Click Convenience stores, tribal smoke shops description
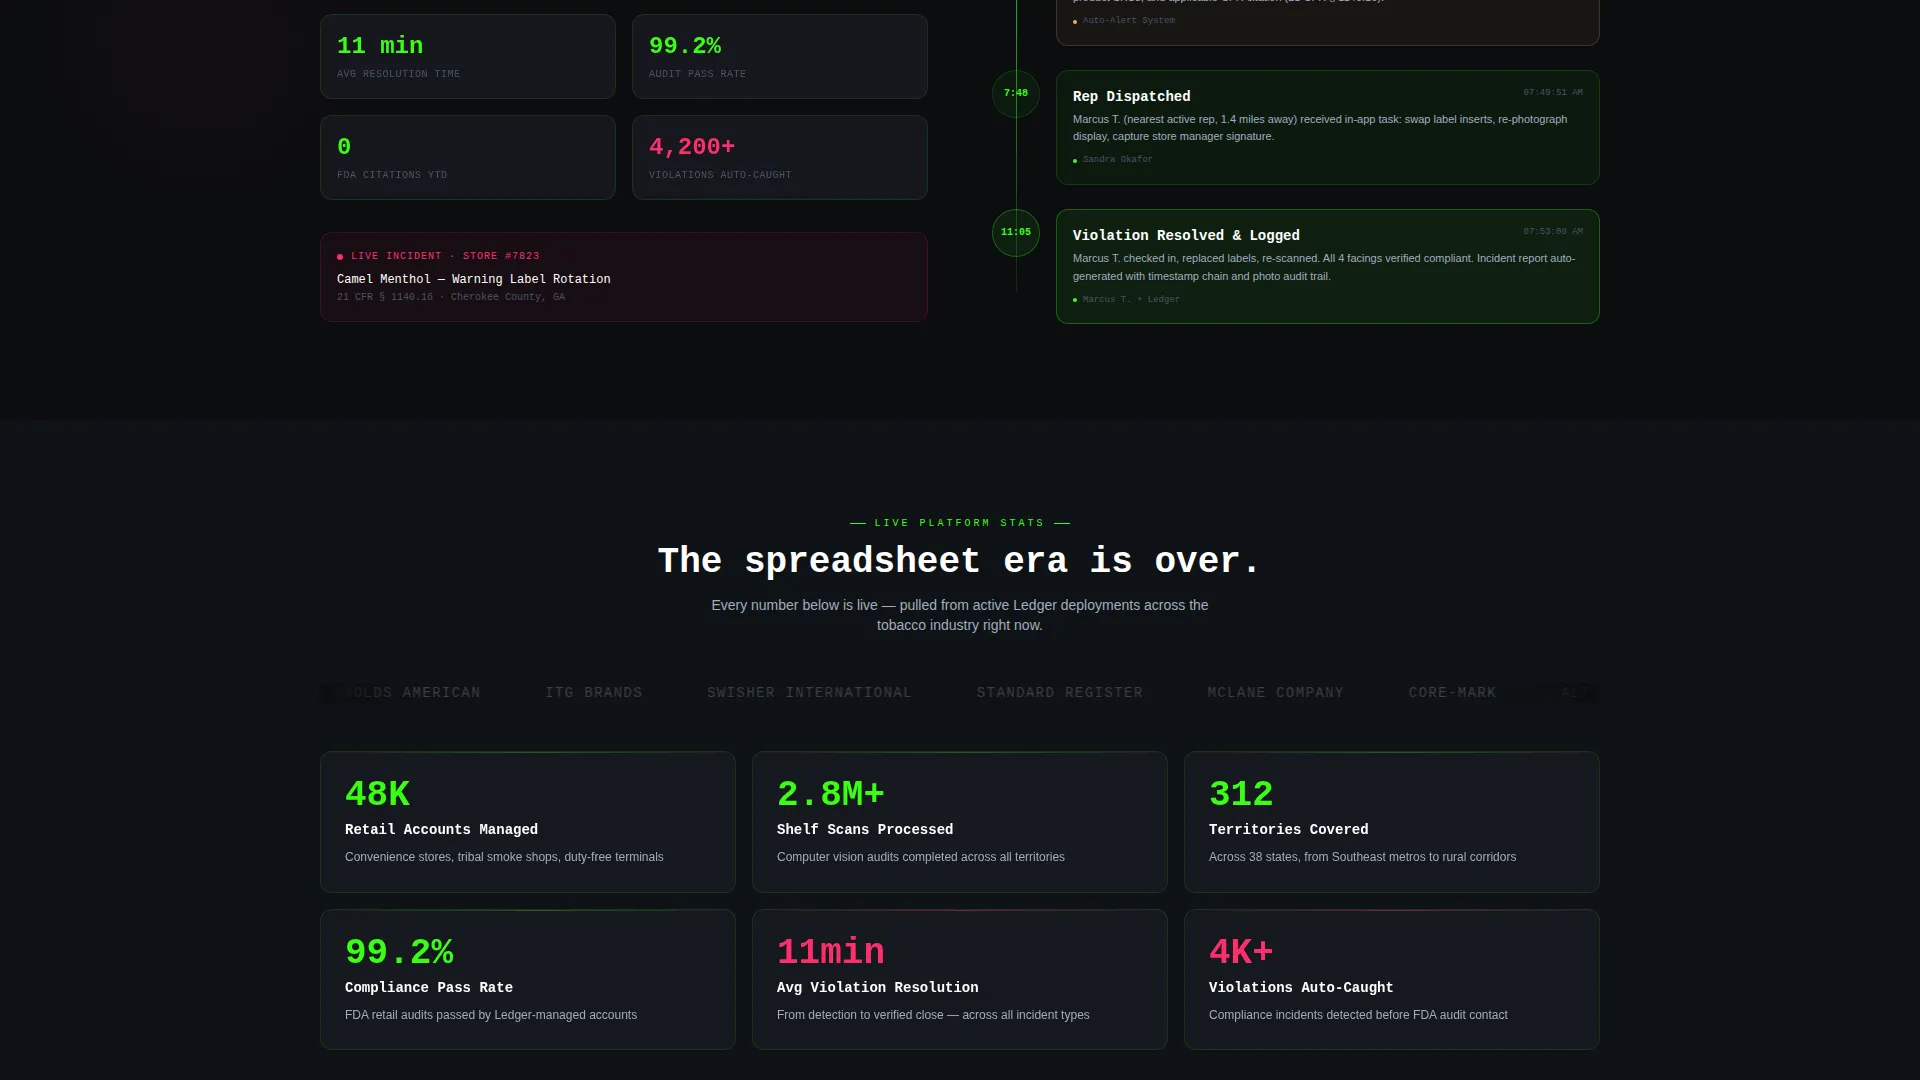Image resolution: width=1920 pixels, height=1080 pixels. click(504, 858)
